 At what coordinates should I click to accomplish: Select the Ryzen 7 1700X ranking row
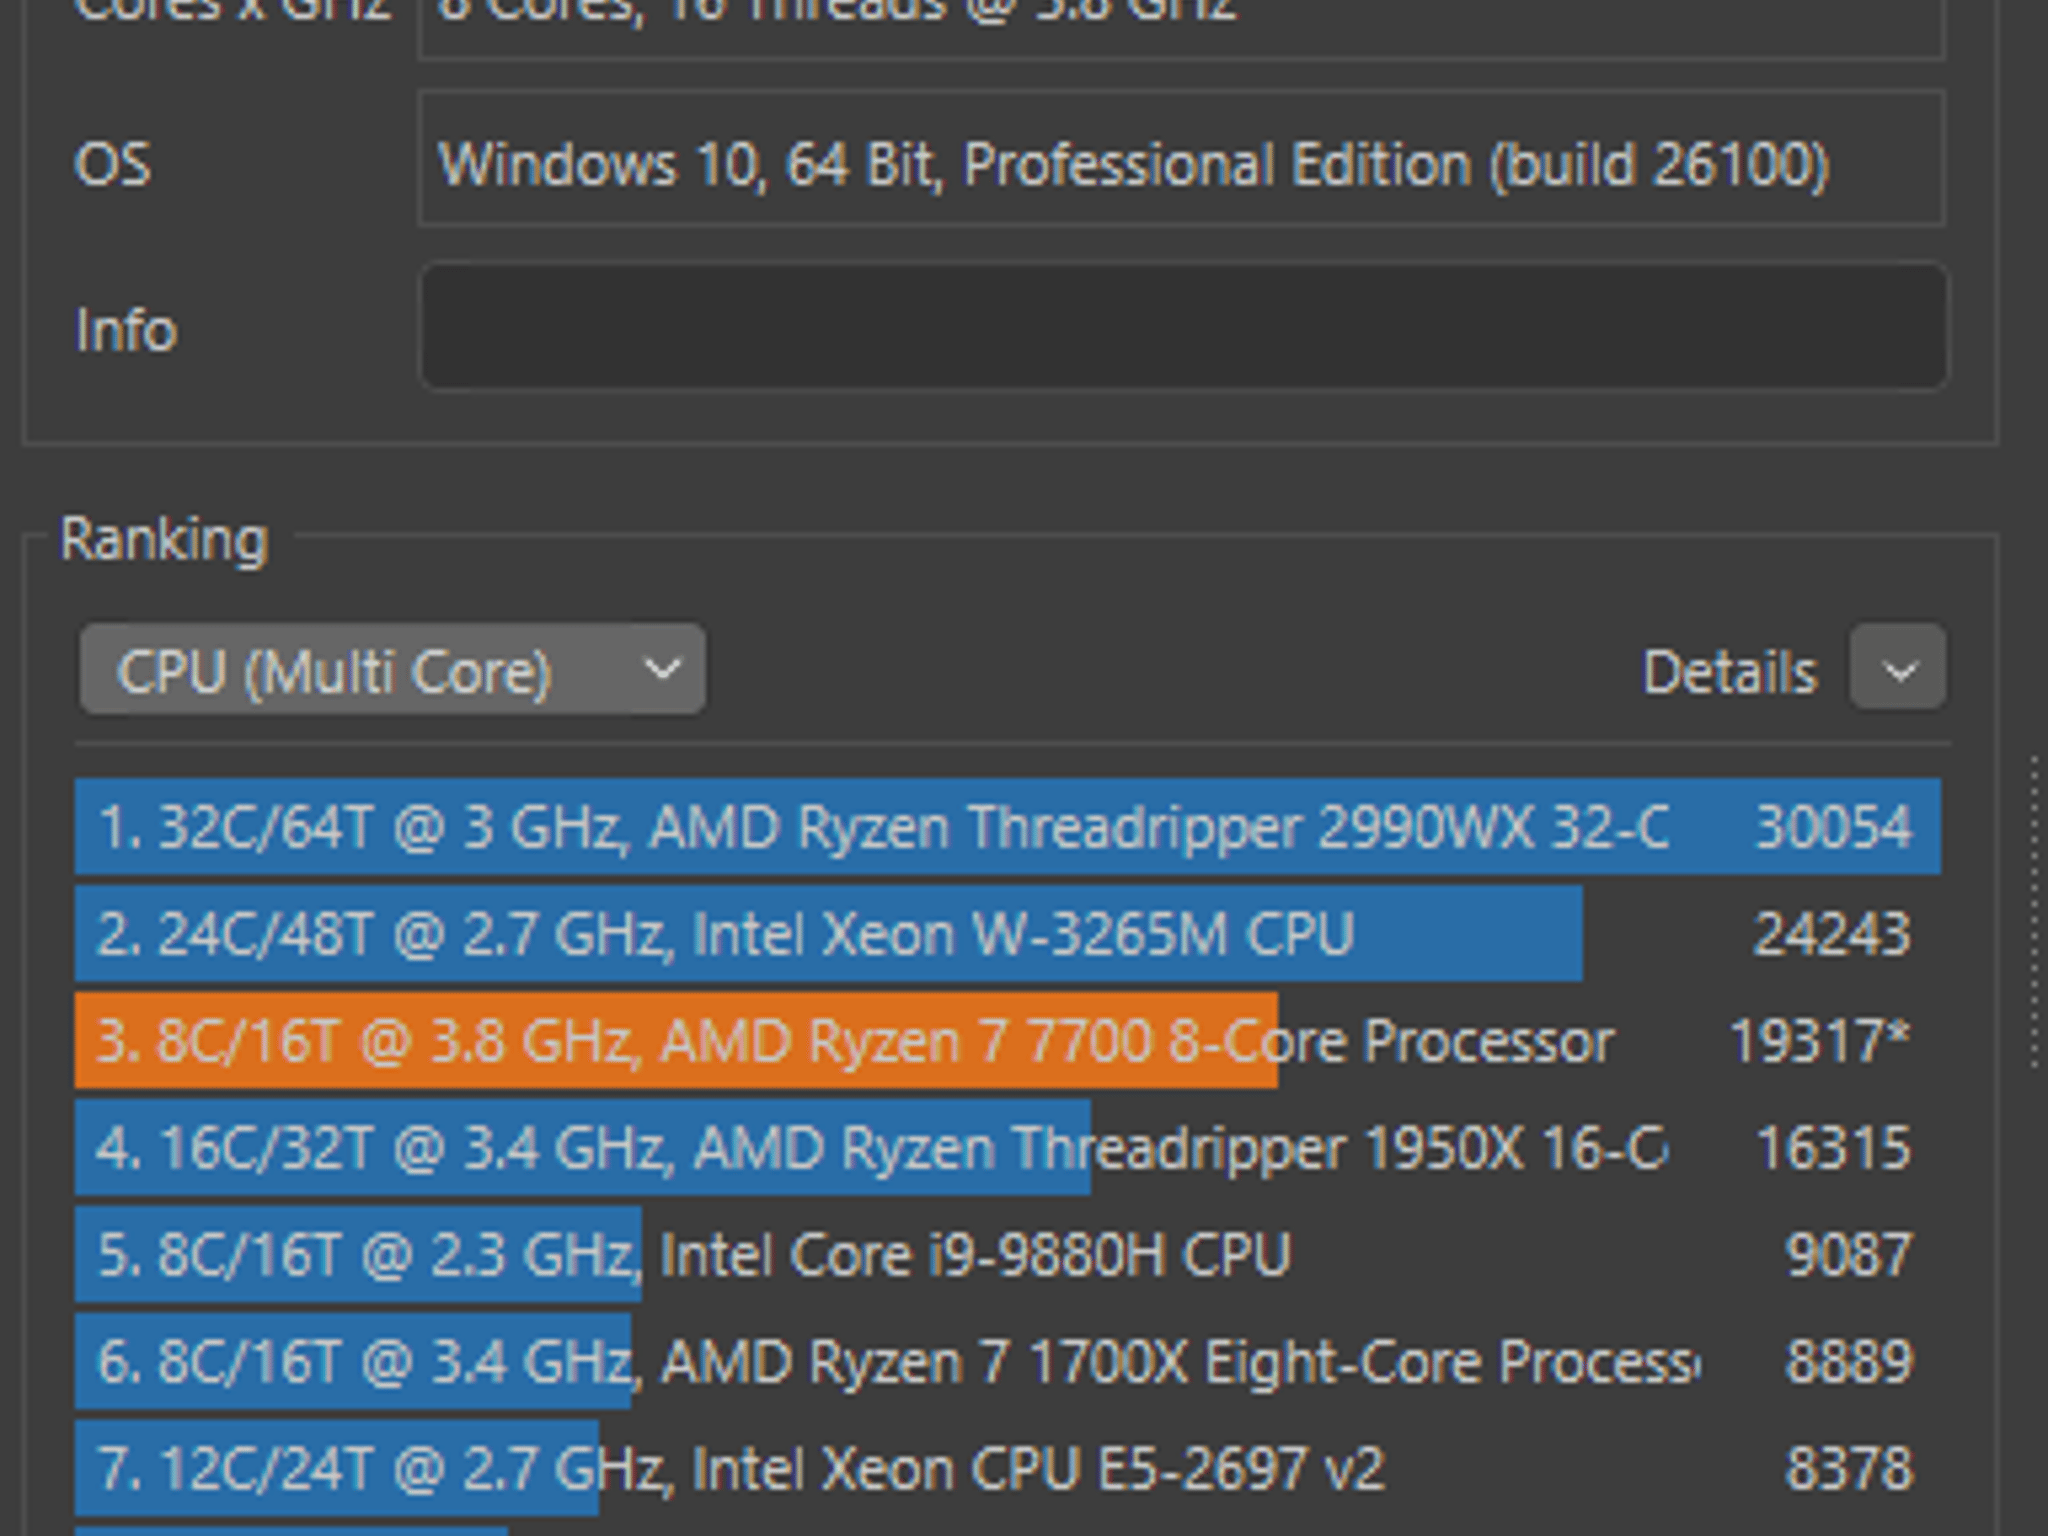coord(1008,1362)
